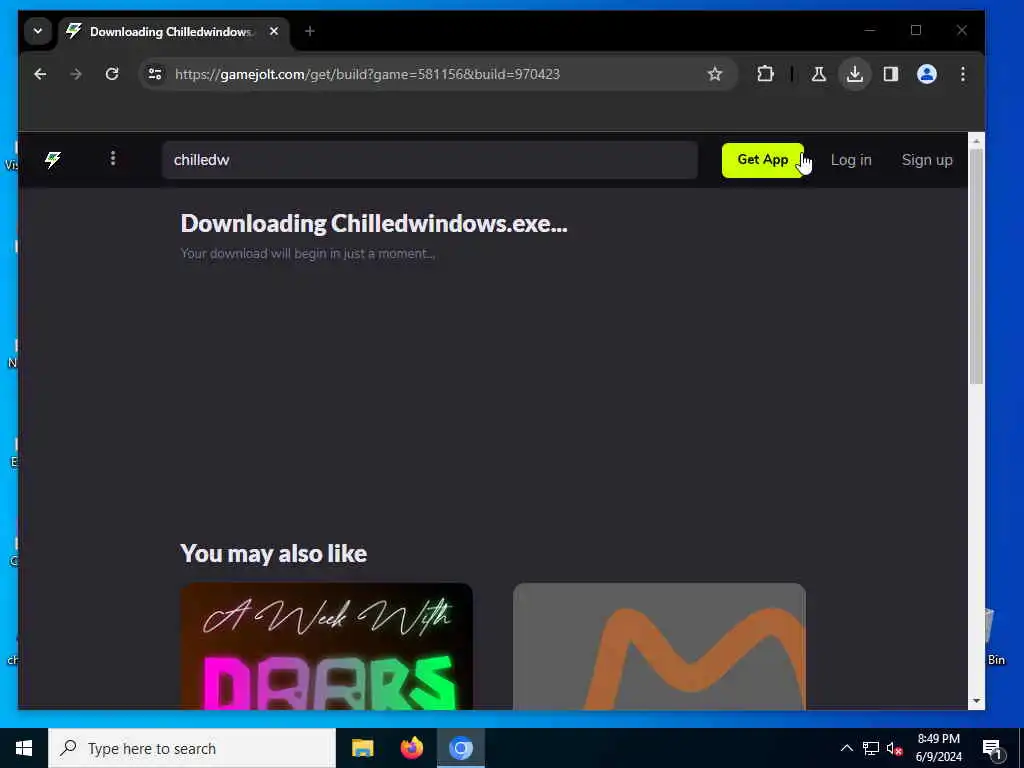Click the Chrome taskbar icon
Screen dimensions: 1024x768
[460, 748]
